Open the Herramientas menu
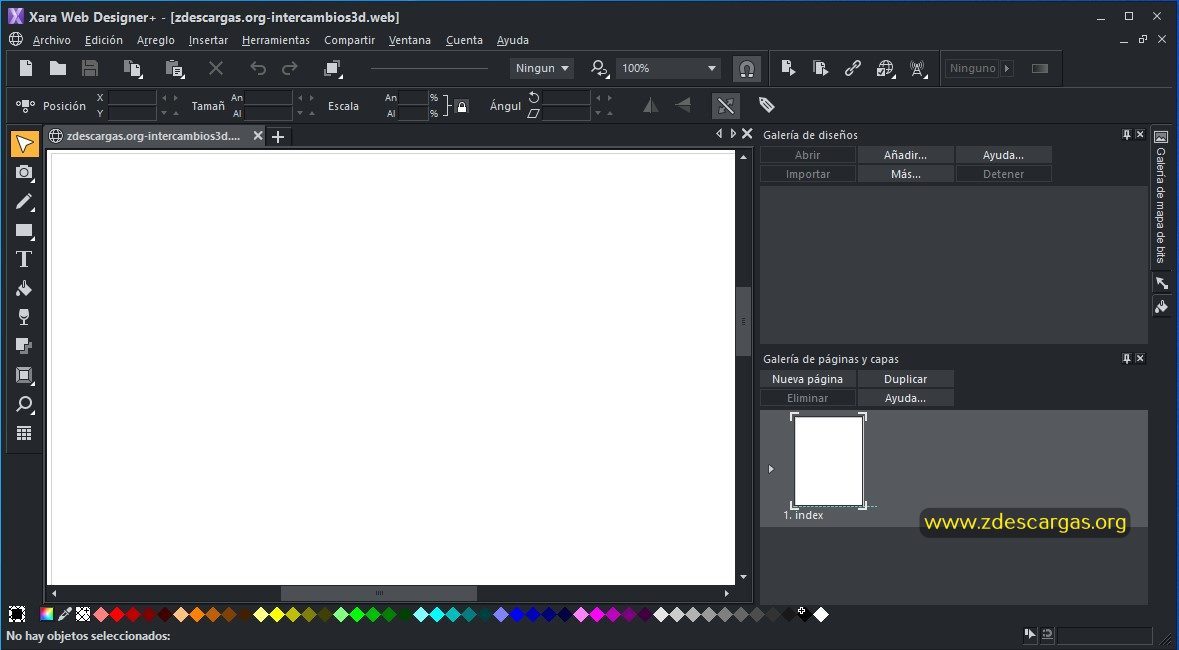 [x=276, y=40]
